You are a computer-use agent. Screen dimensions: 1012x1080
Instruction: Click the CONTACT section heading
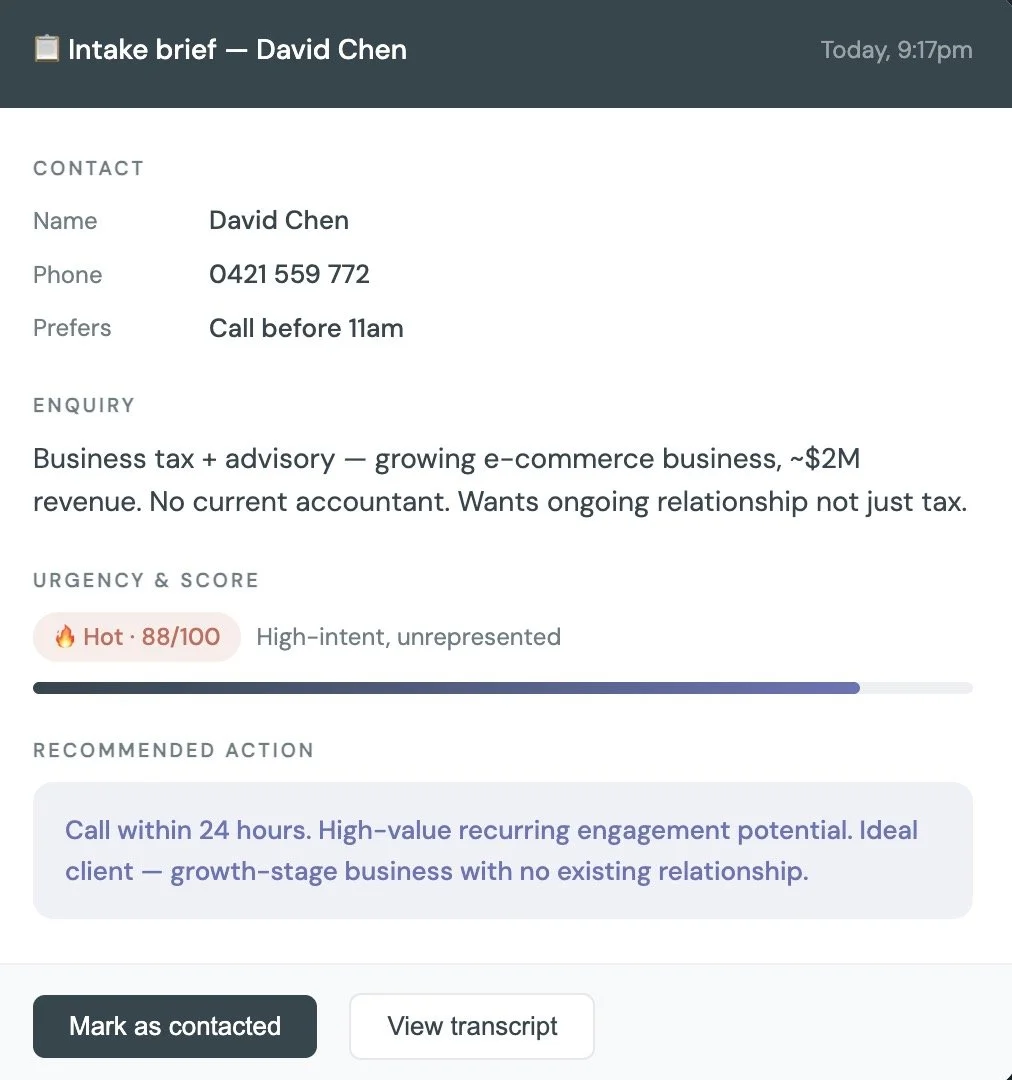point(89,169)
